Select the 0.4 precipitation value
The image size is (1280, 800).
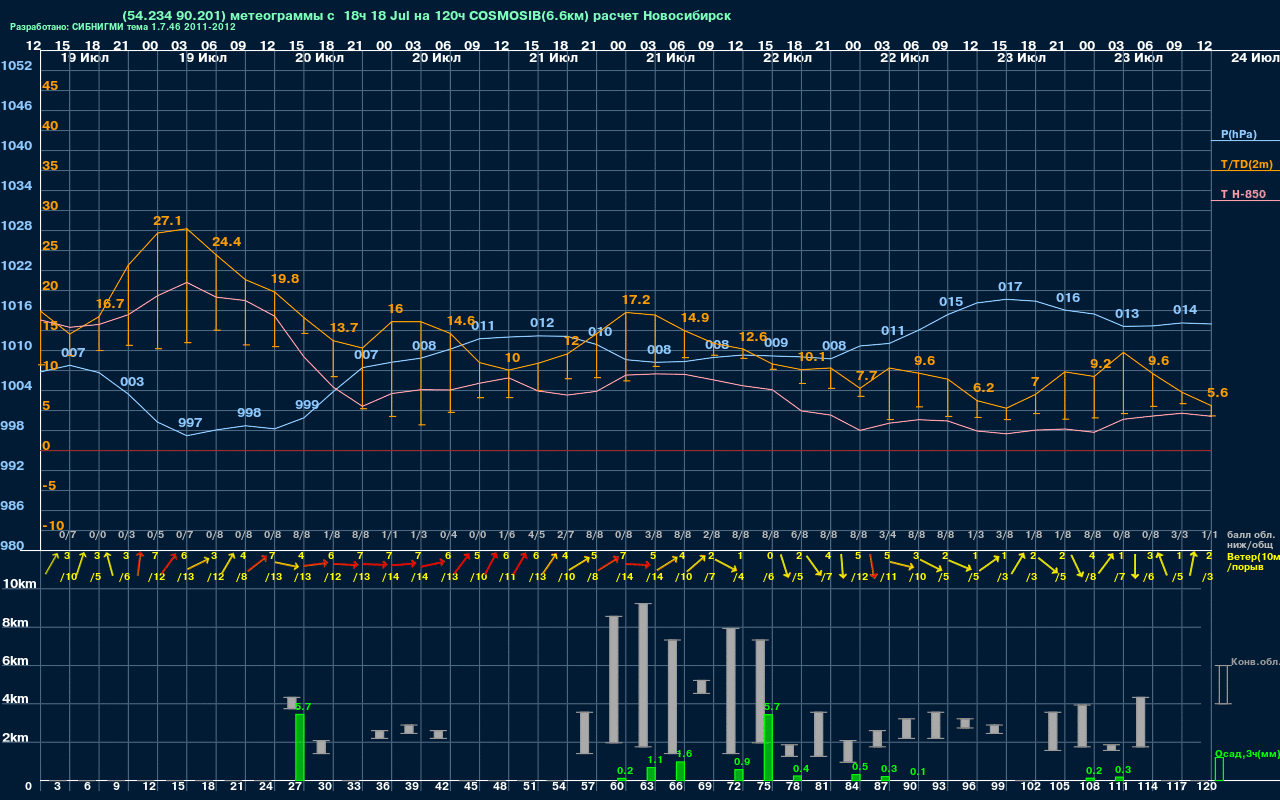[x=800, y=768]
